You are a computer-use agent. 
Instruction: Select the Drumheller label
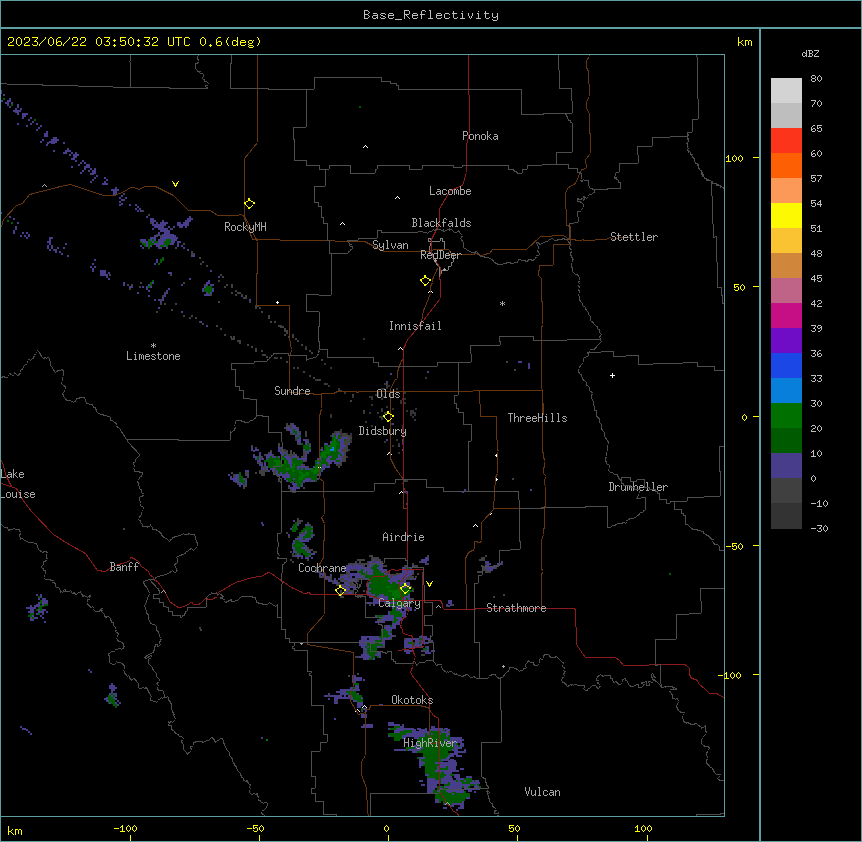pos(638,487)
